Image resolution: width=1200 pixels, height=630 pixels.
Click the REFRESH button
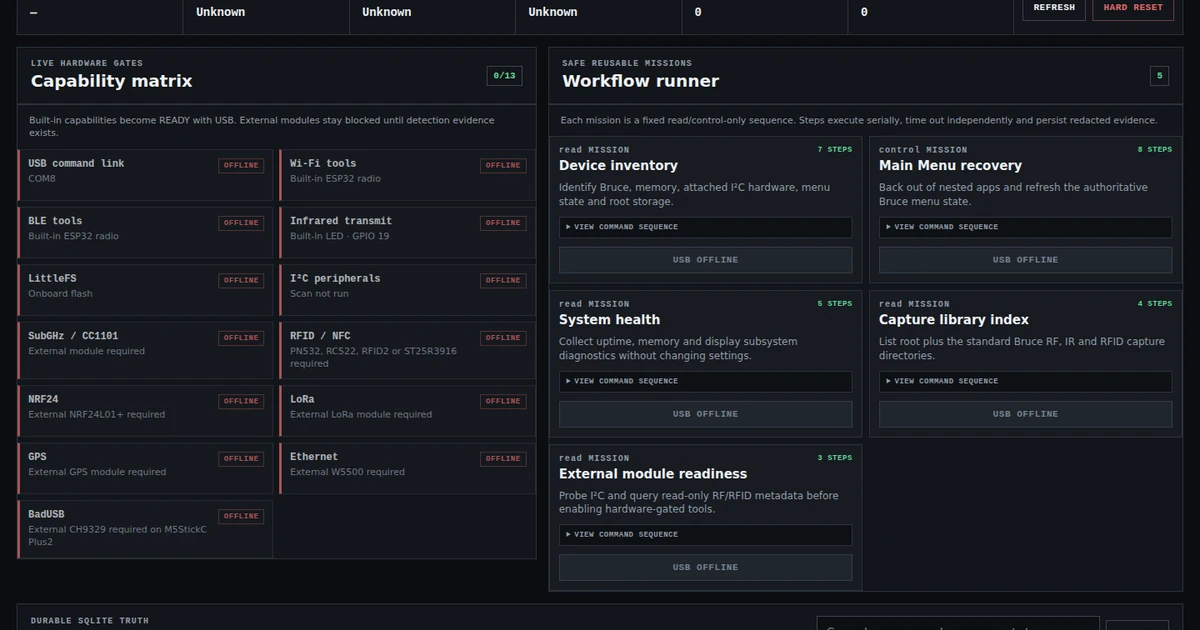pyautogui.click(x=1054, y=8)
